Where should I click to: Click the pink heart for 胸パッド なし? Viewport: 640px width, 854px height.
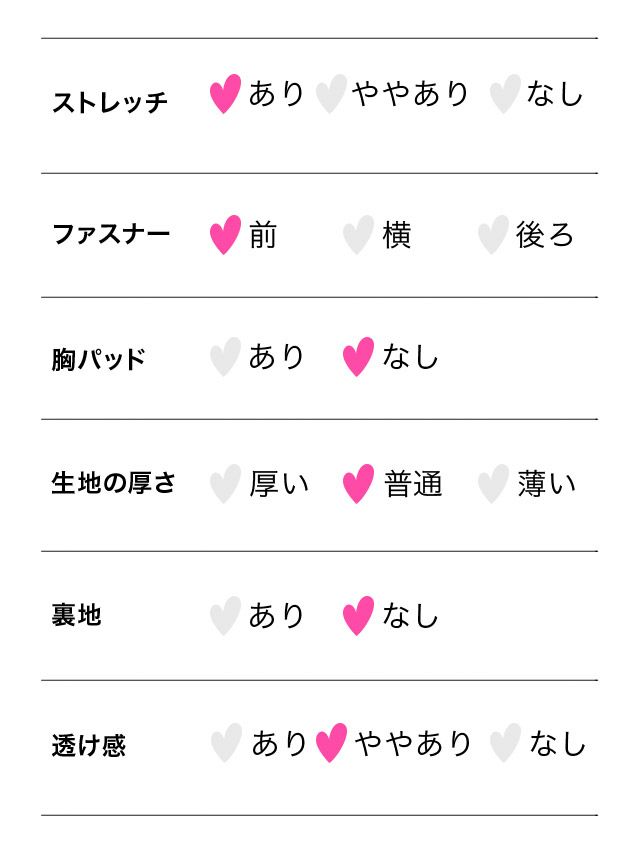358,357
